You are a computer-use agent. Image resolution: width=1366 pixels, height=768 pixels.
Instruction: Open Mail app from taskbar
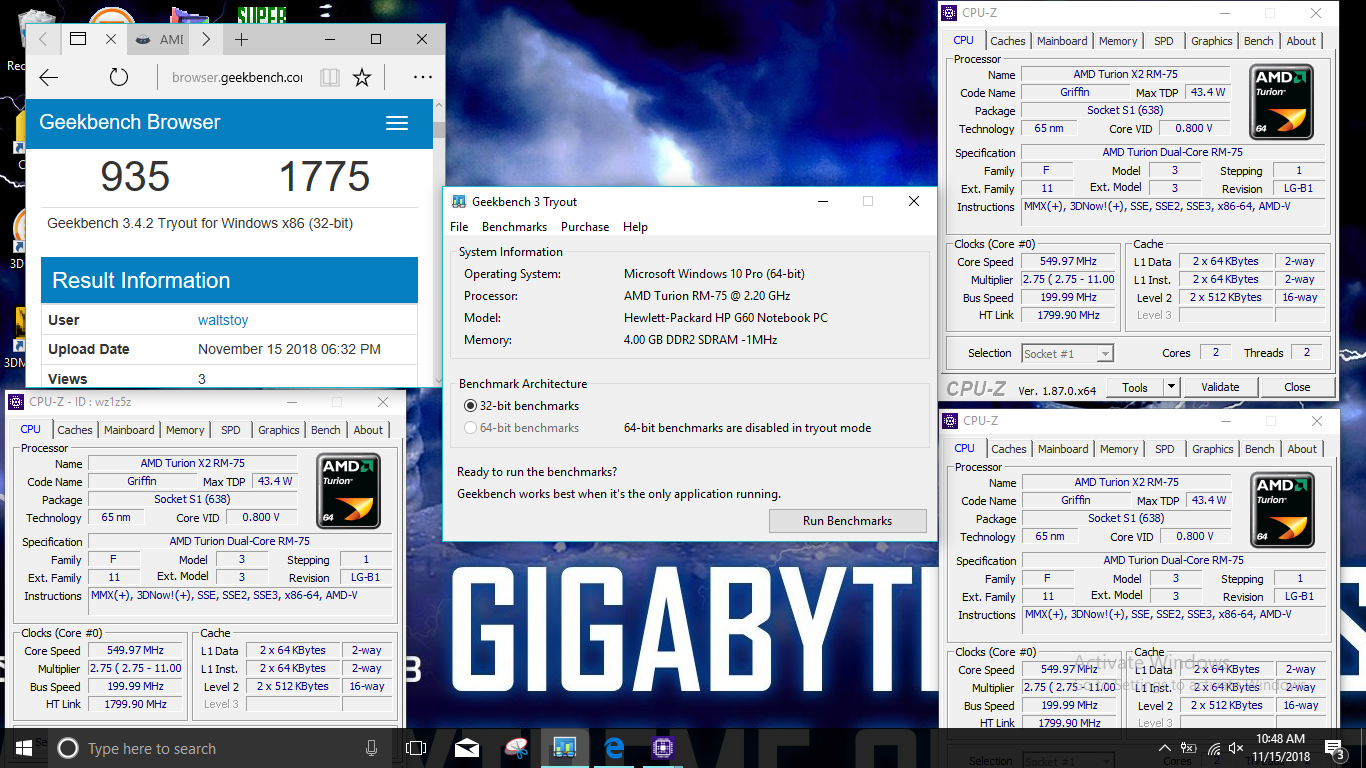coord(466,748)
